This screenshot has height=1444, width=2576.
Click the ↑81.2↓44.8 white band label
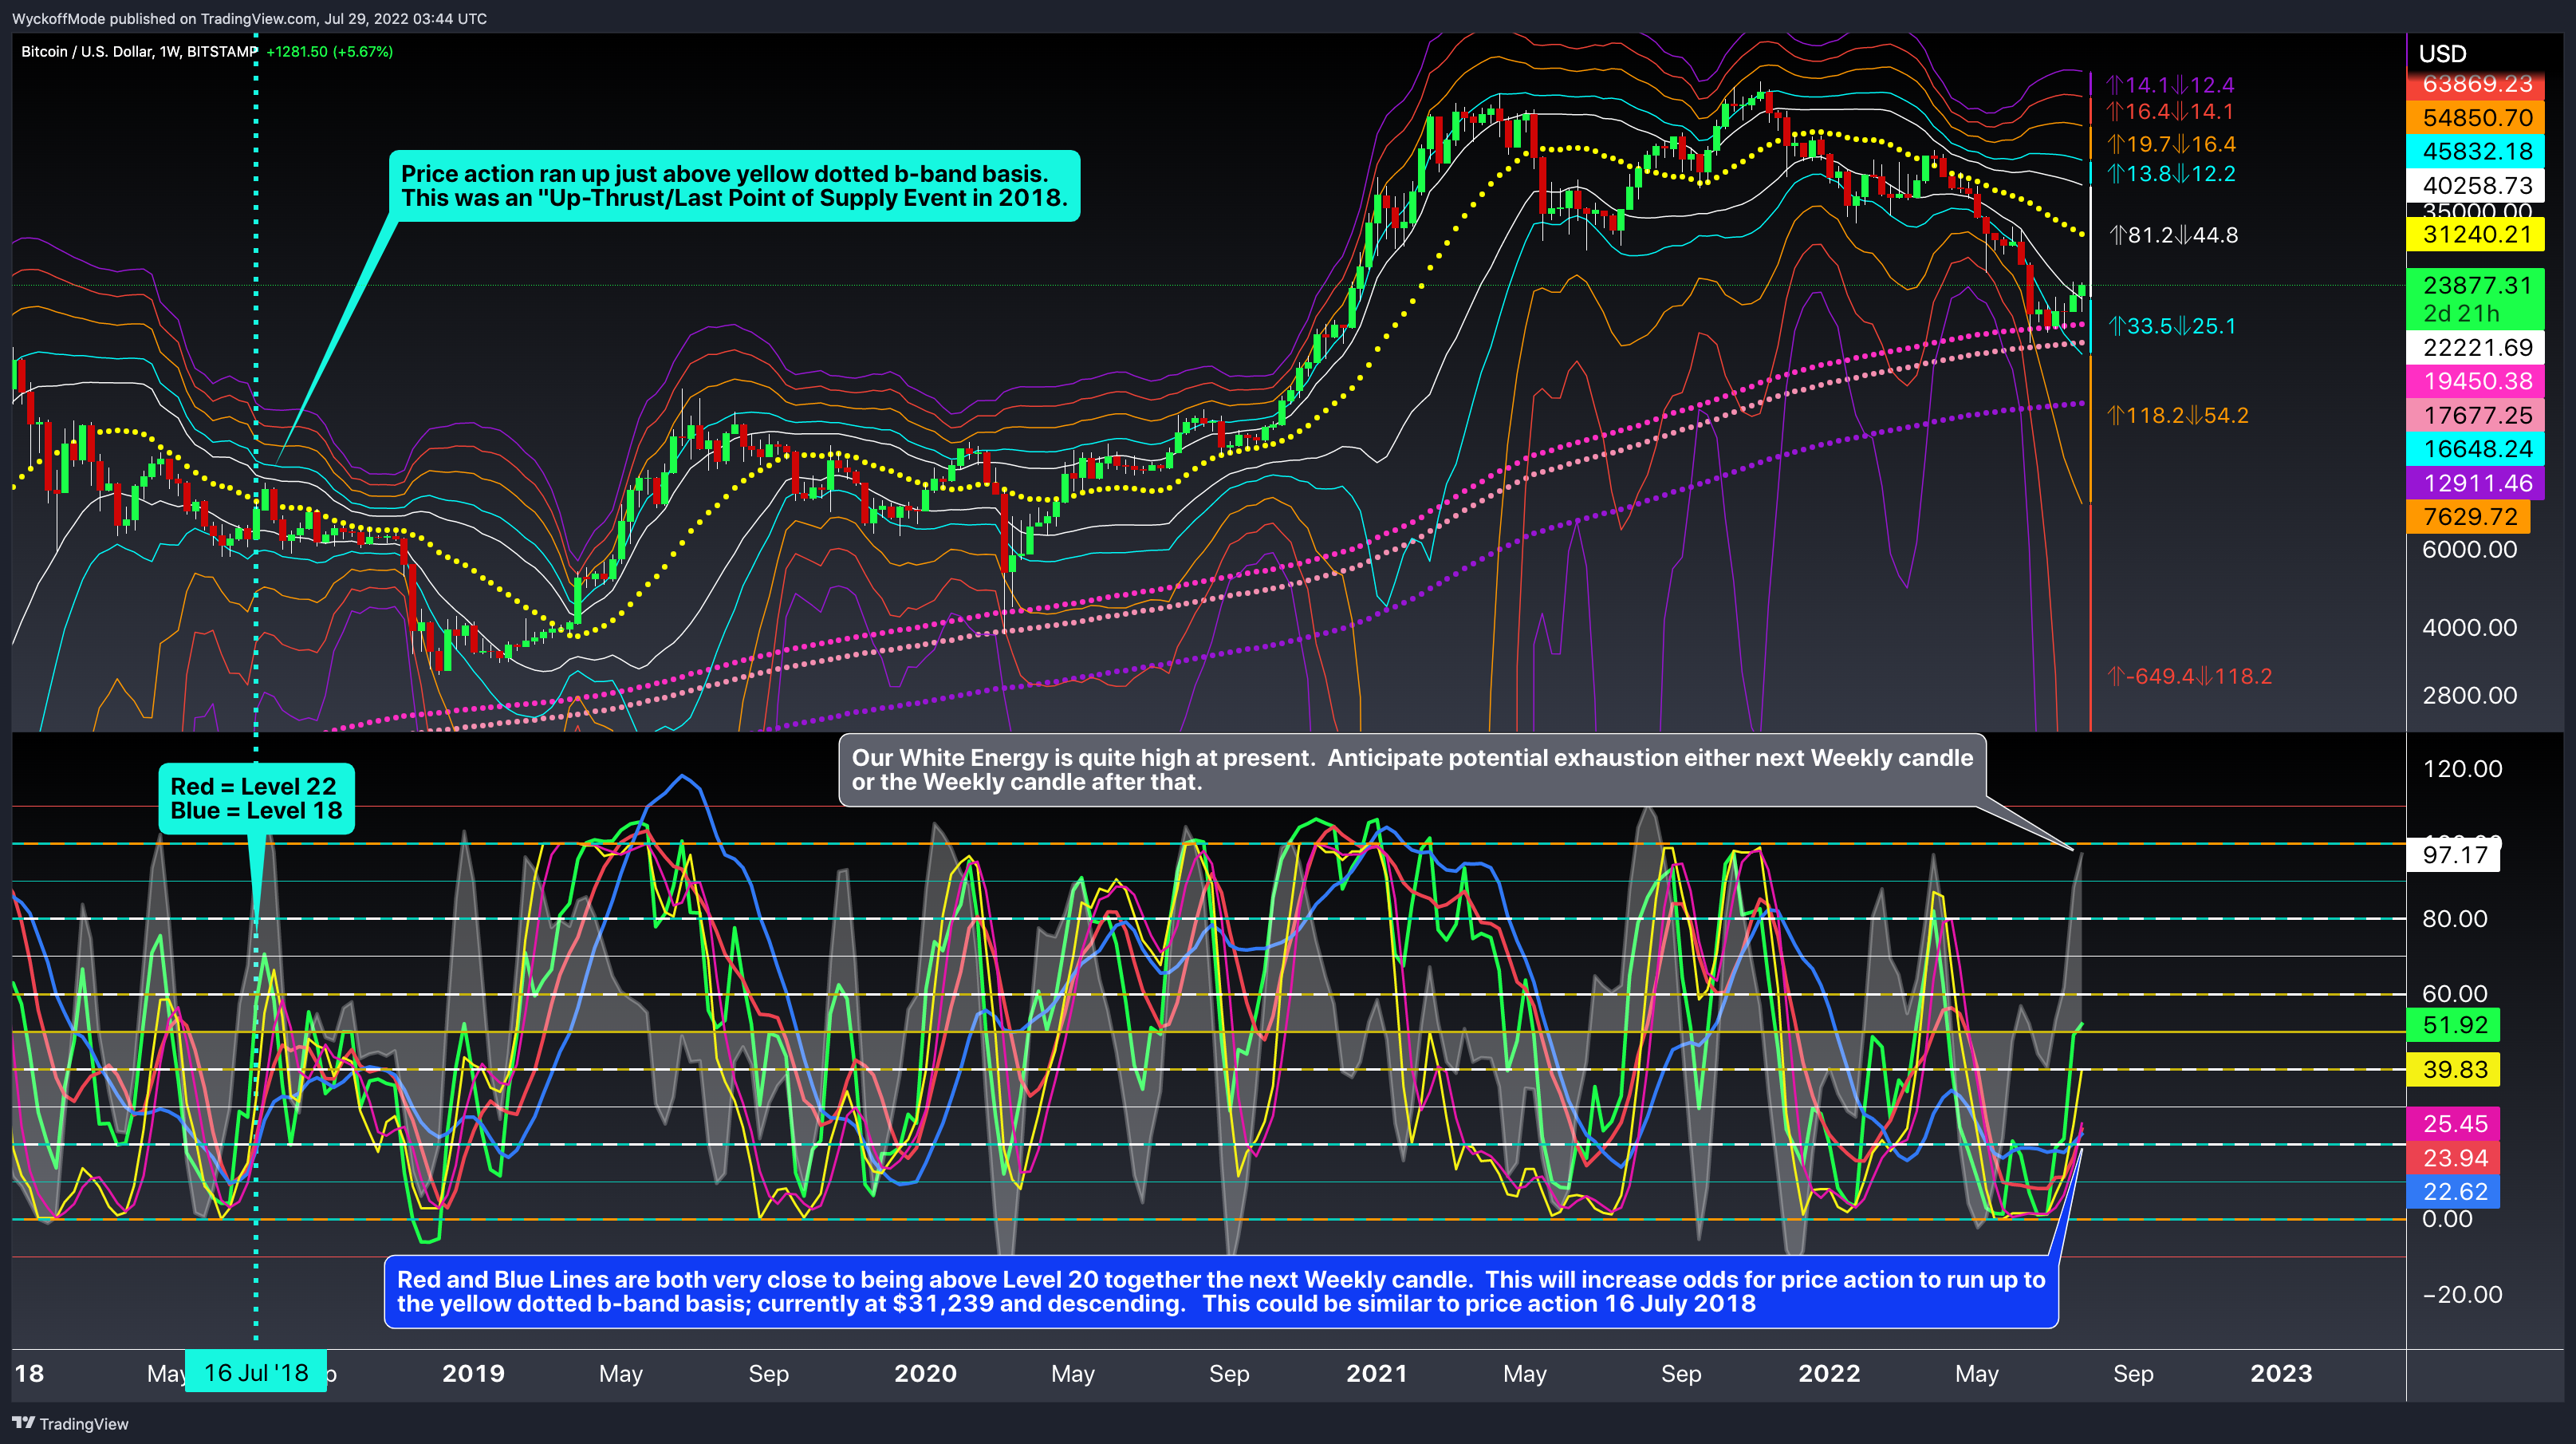2173,235
